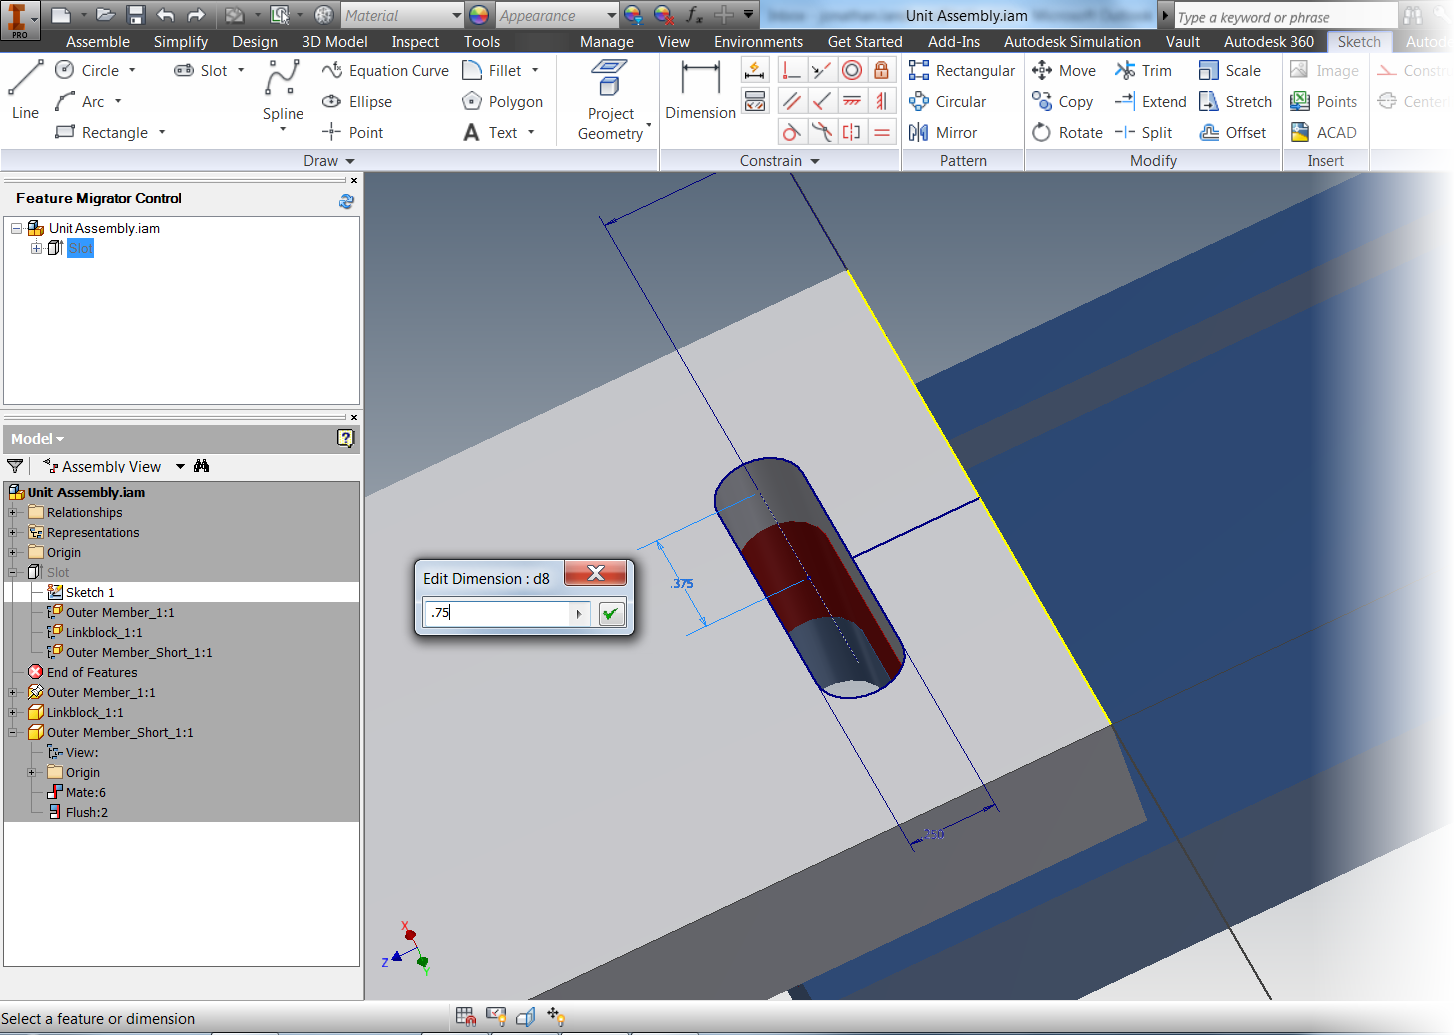Image resolution: width=1455 pixels, height=1035 pixels.
Task: Insert an ACAD file
Action: [x=1323, y=132]
